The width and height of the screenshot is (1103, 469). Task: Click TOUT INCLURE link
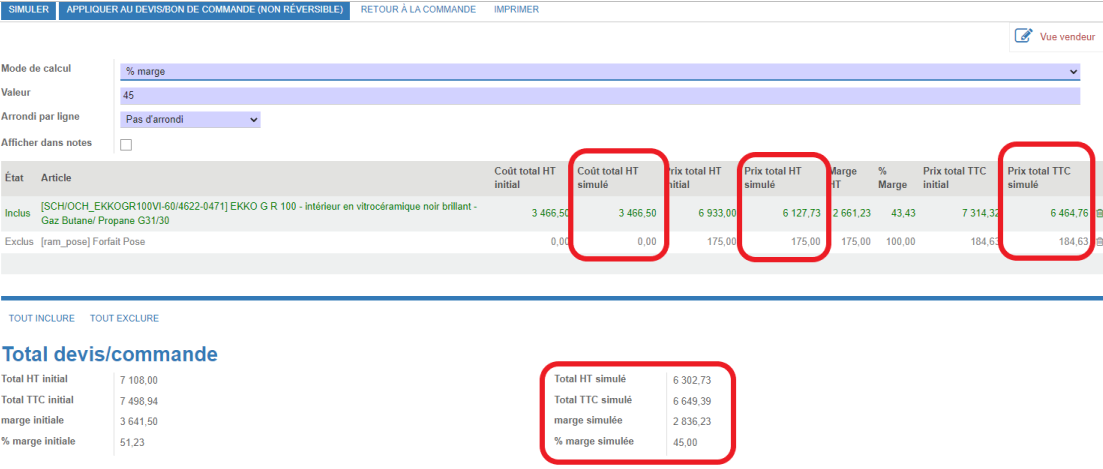pos(42,319)
